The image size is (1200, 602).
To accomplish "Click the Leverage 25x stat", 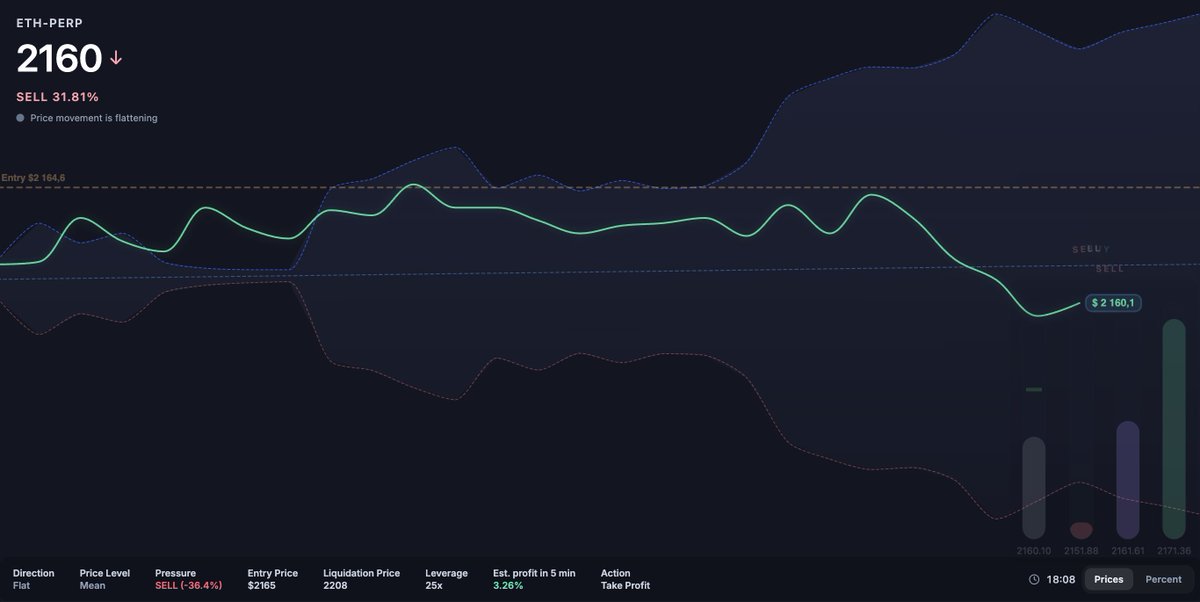I will [x=446, y=579].
